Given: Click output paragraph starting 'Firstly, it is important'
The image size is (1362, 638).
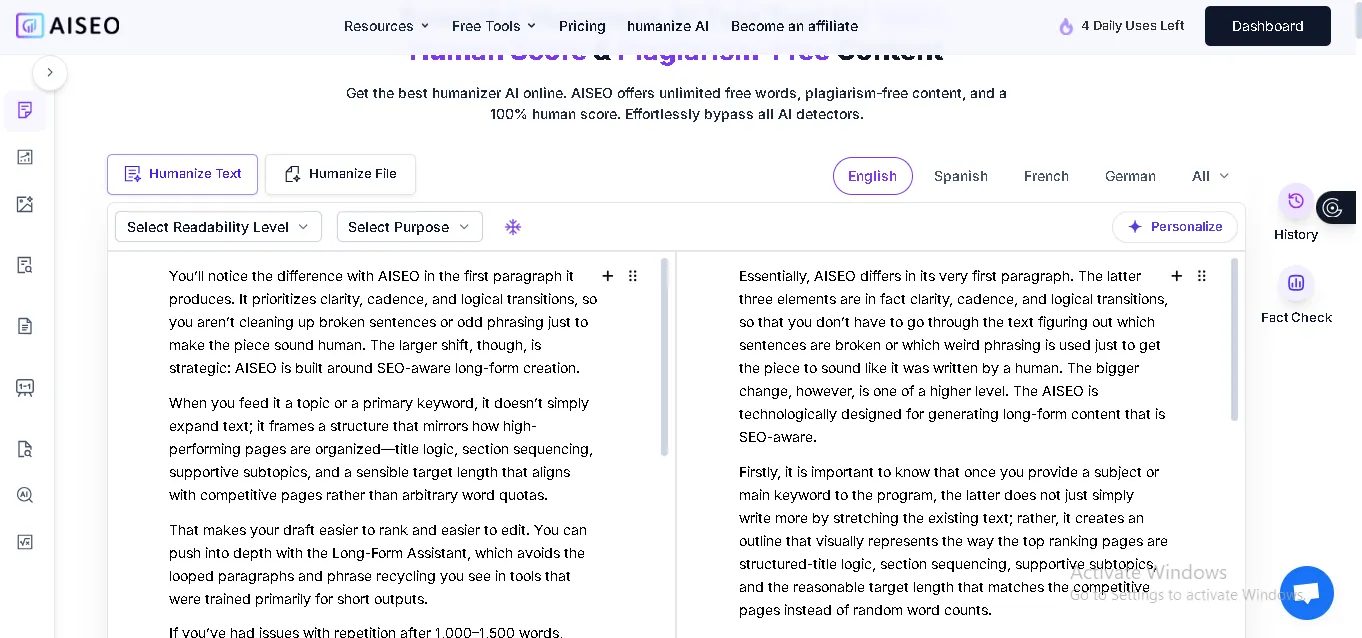Looking at the screenshot, I should (953, 541).
